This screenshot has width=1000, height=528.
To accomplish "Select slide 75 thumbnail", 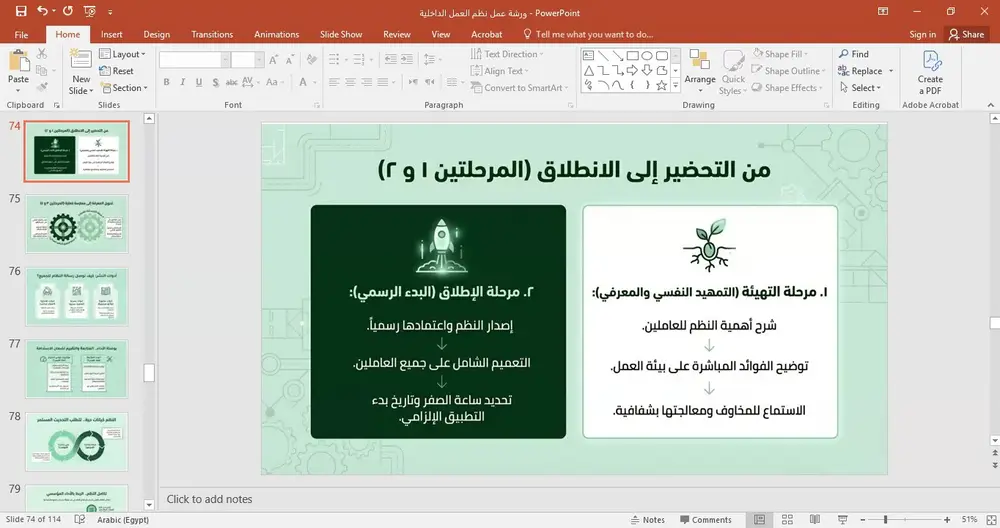I will (77, 224).
